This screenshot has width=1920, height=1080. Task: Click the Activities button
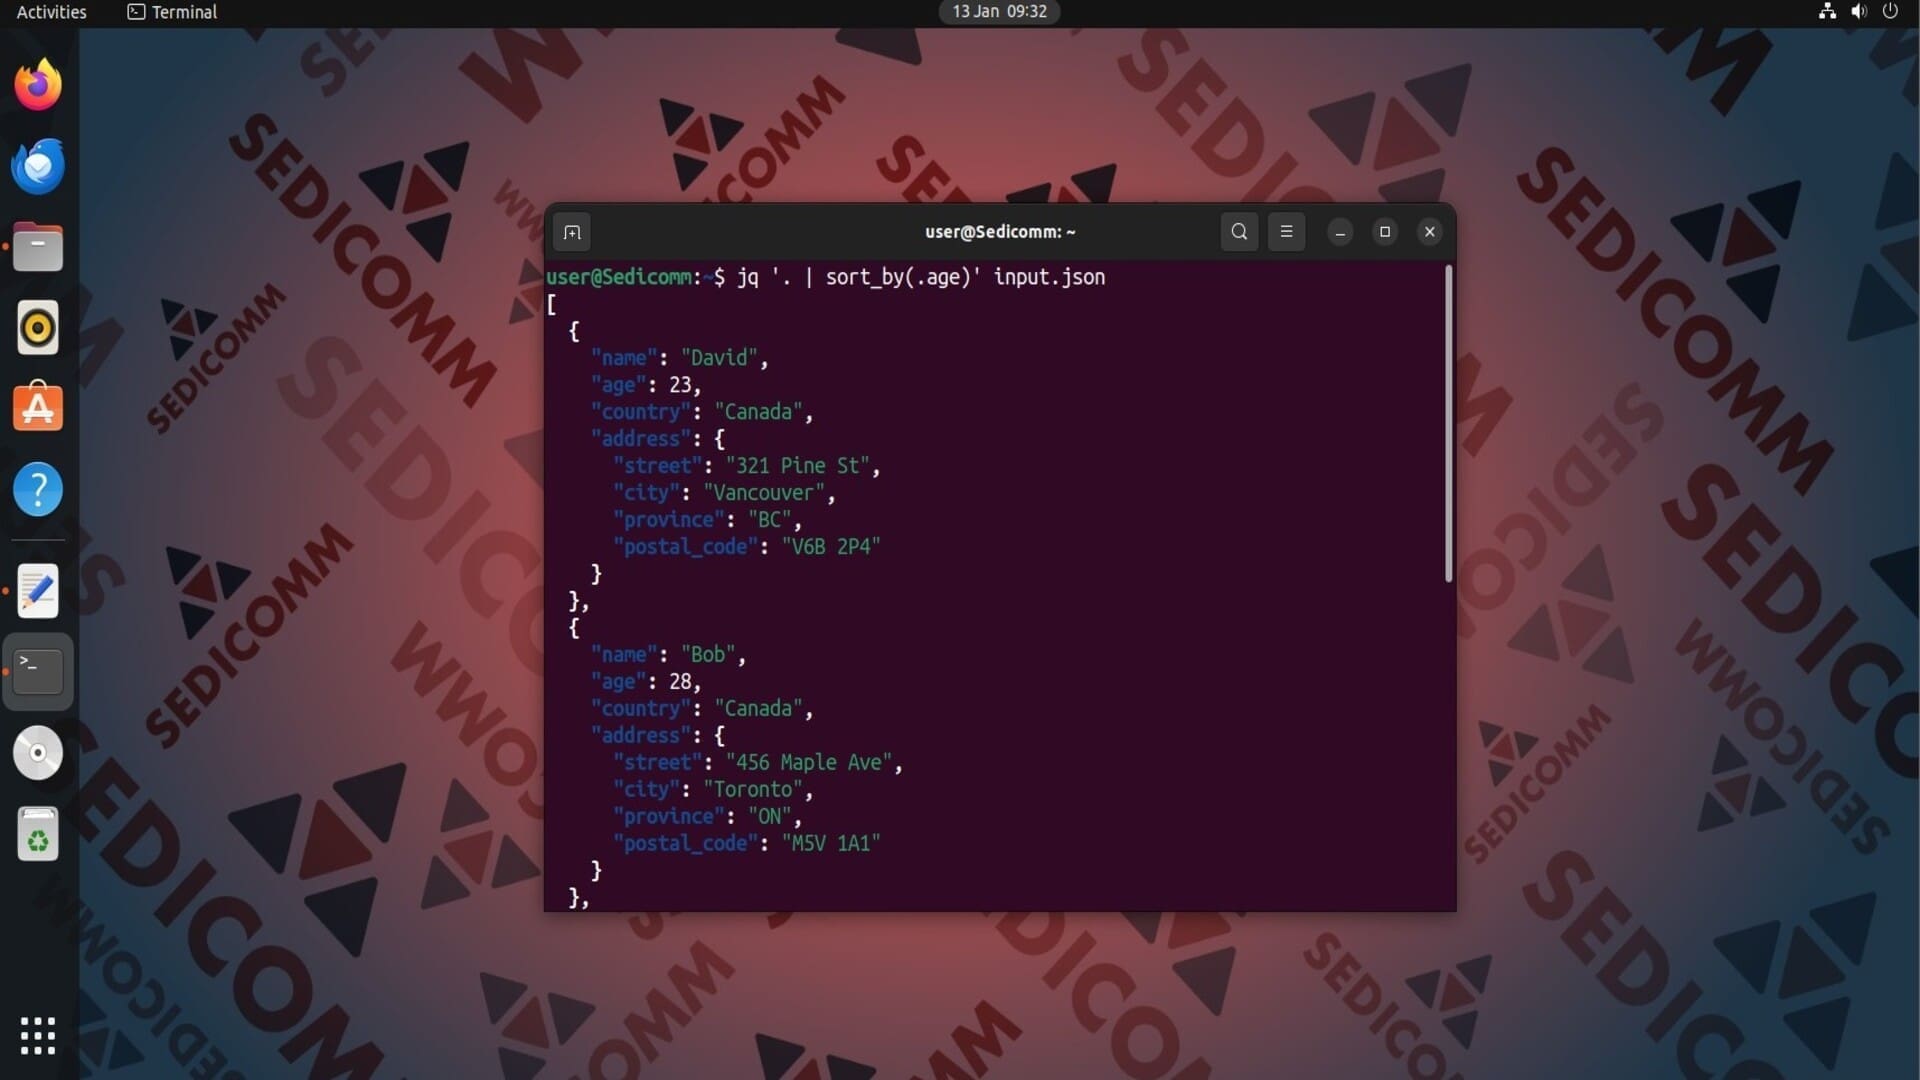[x=52, y=12]
